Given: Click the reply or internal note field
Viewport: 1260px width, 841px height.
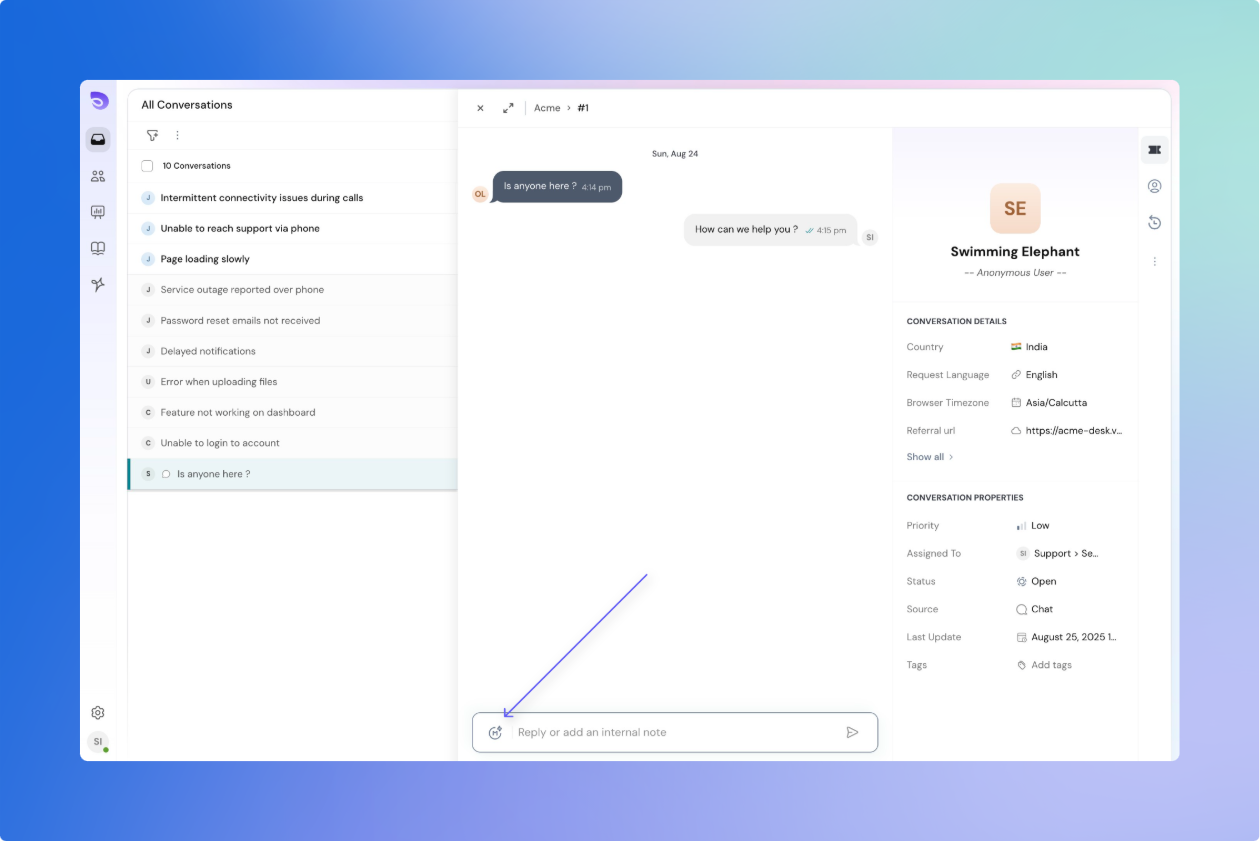Looking at the screenshot, I should (675, 732).
